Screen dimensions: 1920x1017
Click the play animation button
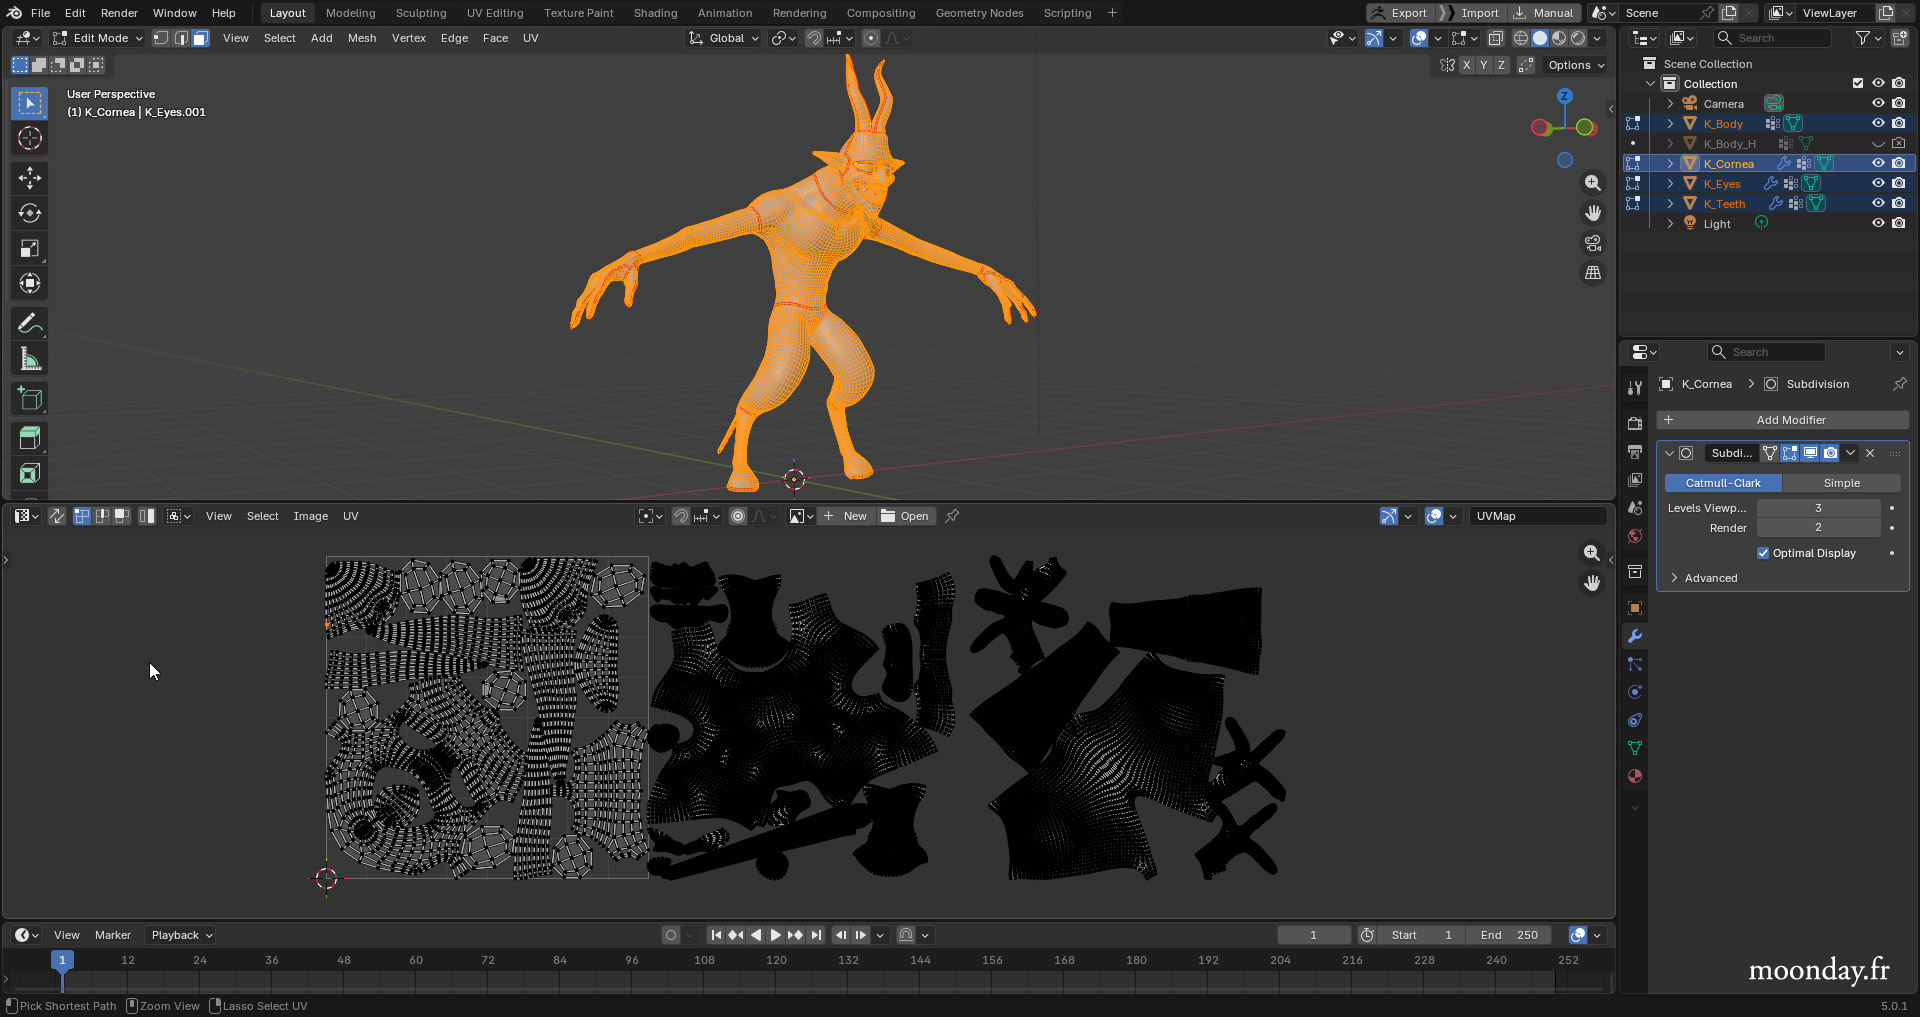(775, 935)
